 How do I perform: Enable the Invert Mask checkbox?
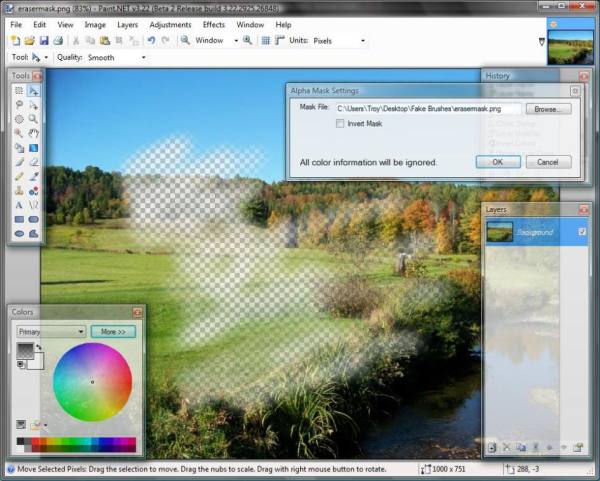341,123
